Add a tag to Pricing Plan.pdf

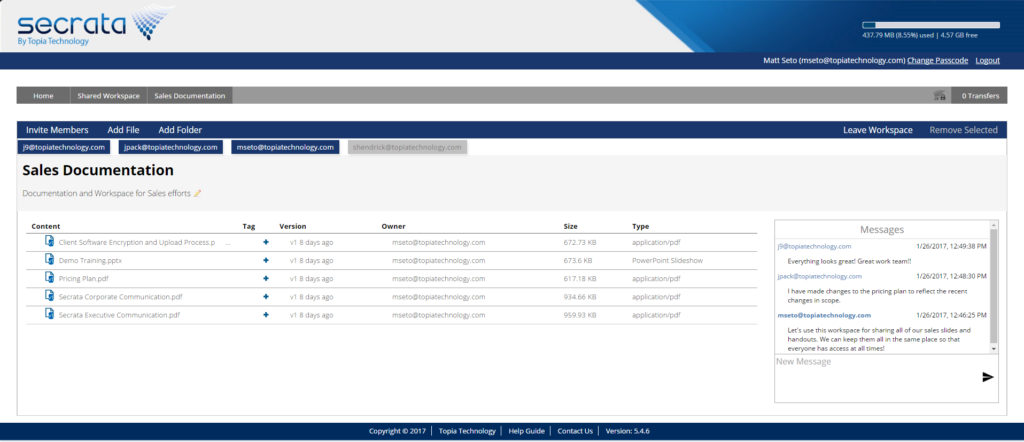point(266,278)
